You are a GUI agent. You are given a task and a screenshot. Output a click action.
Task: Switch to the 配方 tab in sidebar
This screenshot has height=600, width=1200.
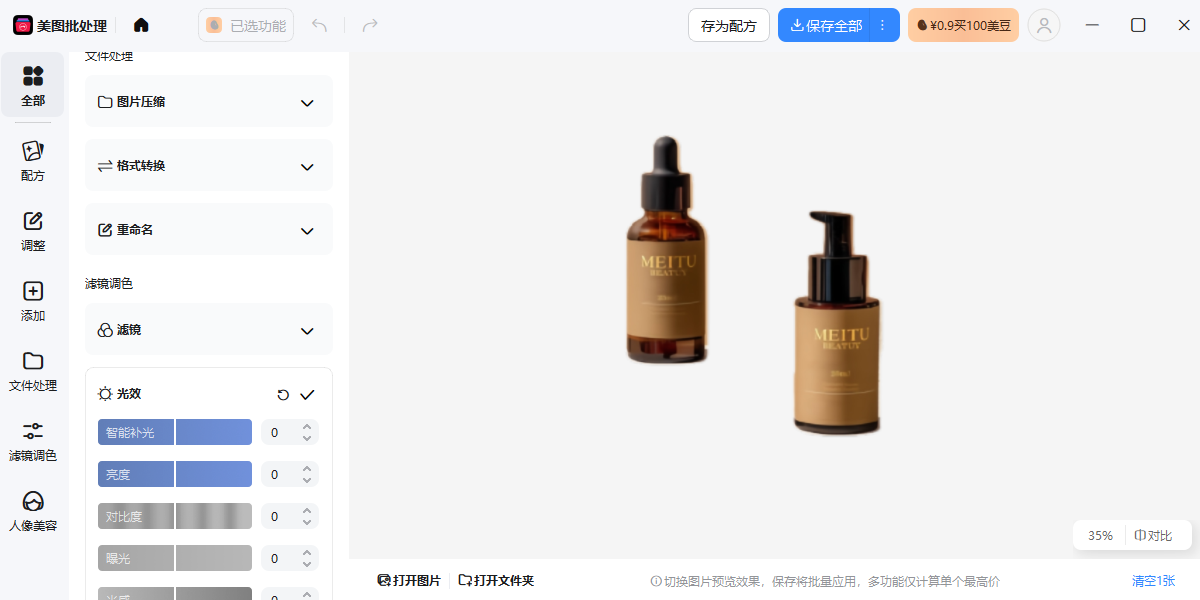pyautogui.click(x=33, y=161)
